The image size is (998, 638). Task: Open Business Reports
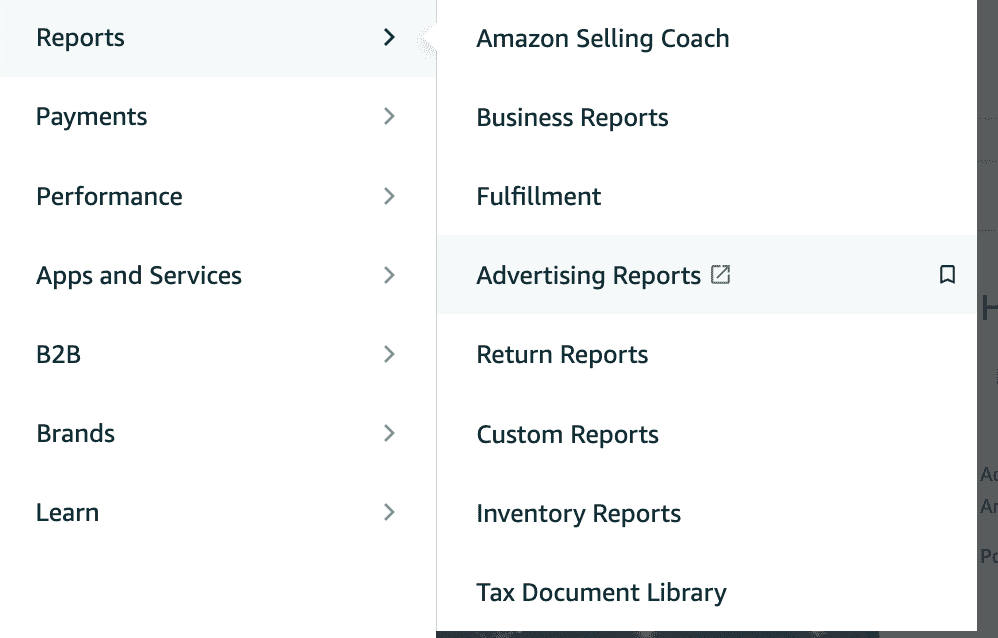pyautogui.click(x=572, y=118)
